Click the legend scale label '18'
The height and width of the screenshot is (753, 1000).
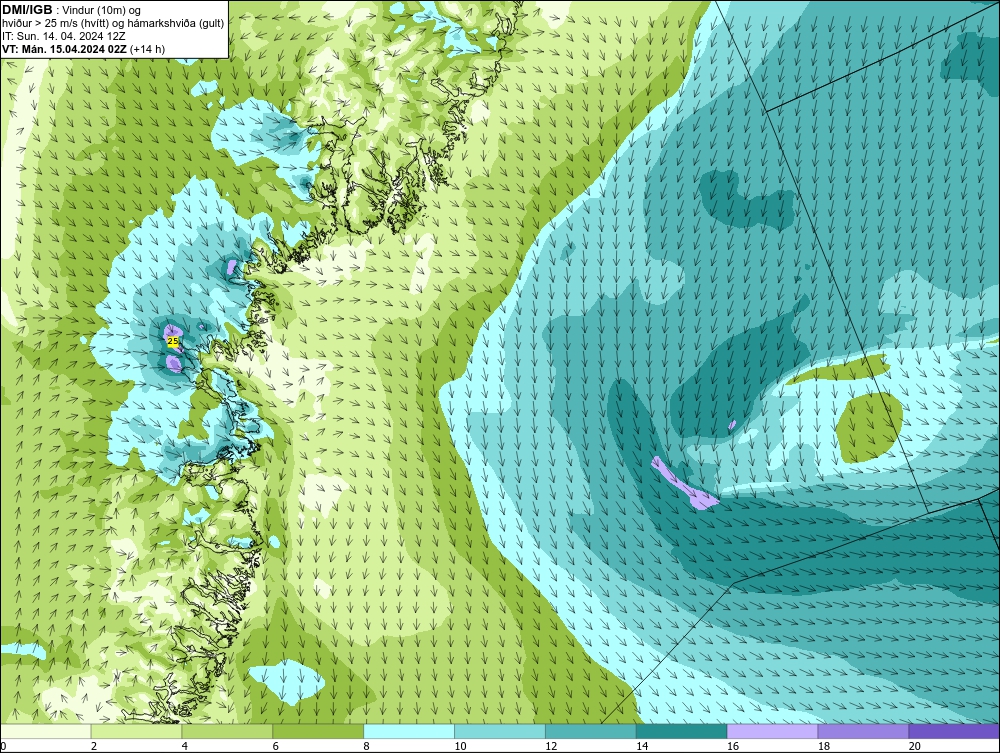[x=824, y=746]
